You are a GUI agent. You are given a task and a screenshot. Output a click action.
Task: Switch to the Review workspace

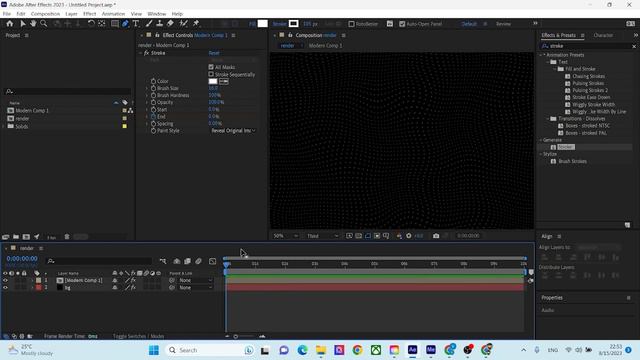(x=503, y=24)
